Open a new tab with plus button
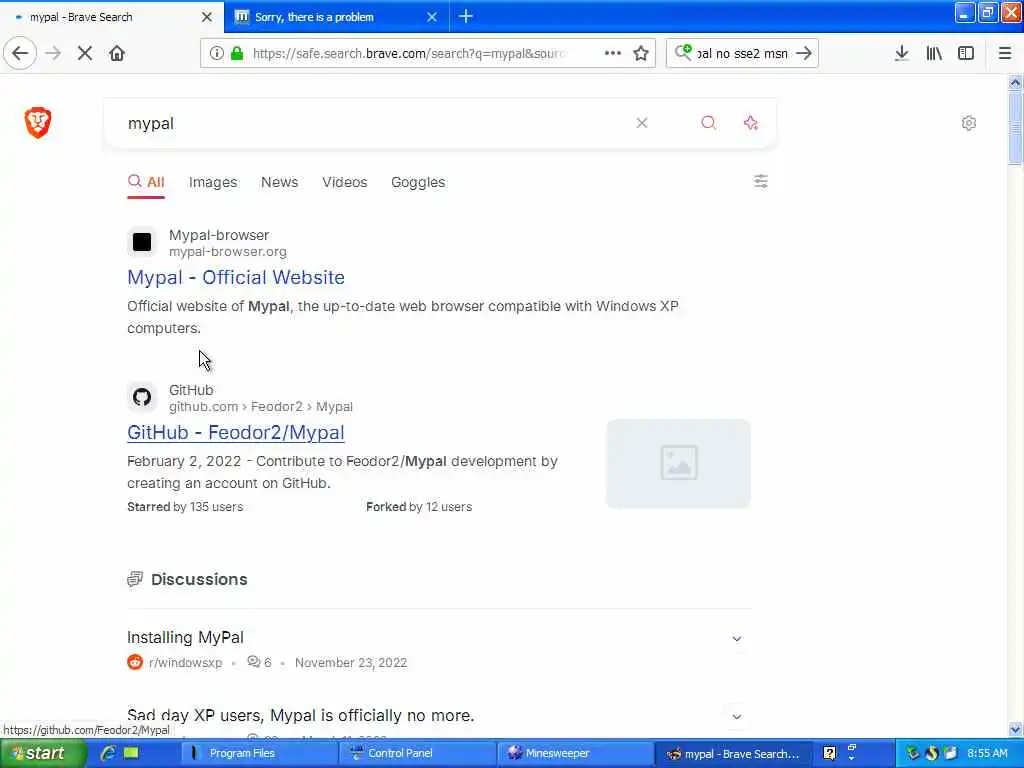Image resolution: width=1024 pixels, height=768 pixels. pos(466,16)
